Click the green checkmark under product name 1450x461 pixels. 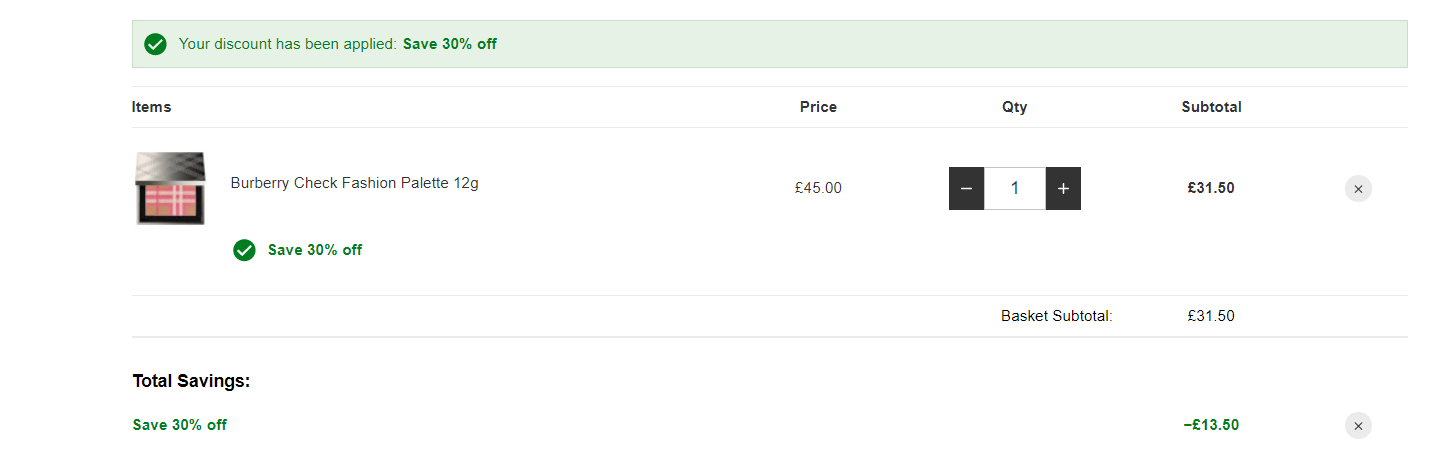coord(244,250)
